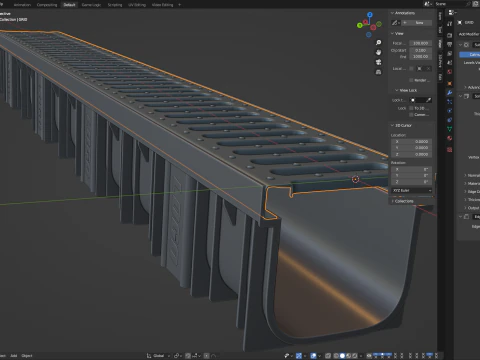This screenshot has width=480, height=360.
Task: Enable Camera to View lock checkbox
Action: [x=411, y=115]
